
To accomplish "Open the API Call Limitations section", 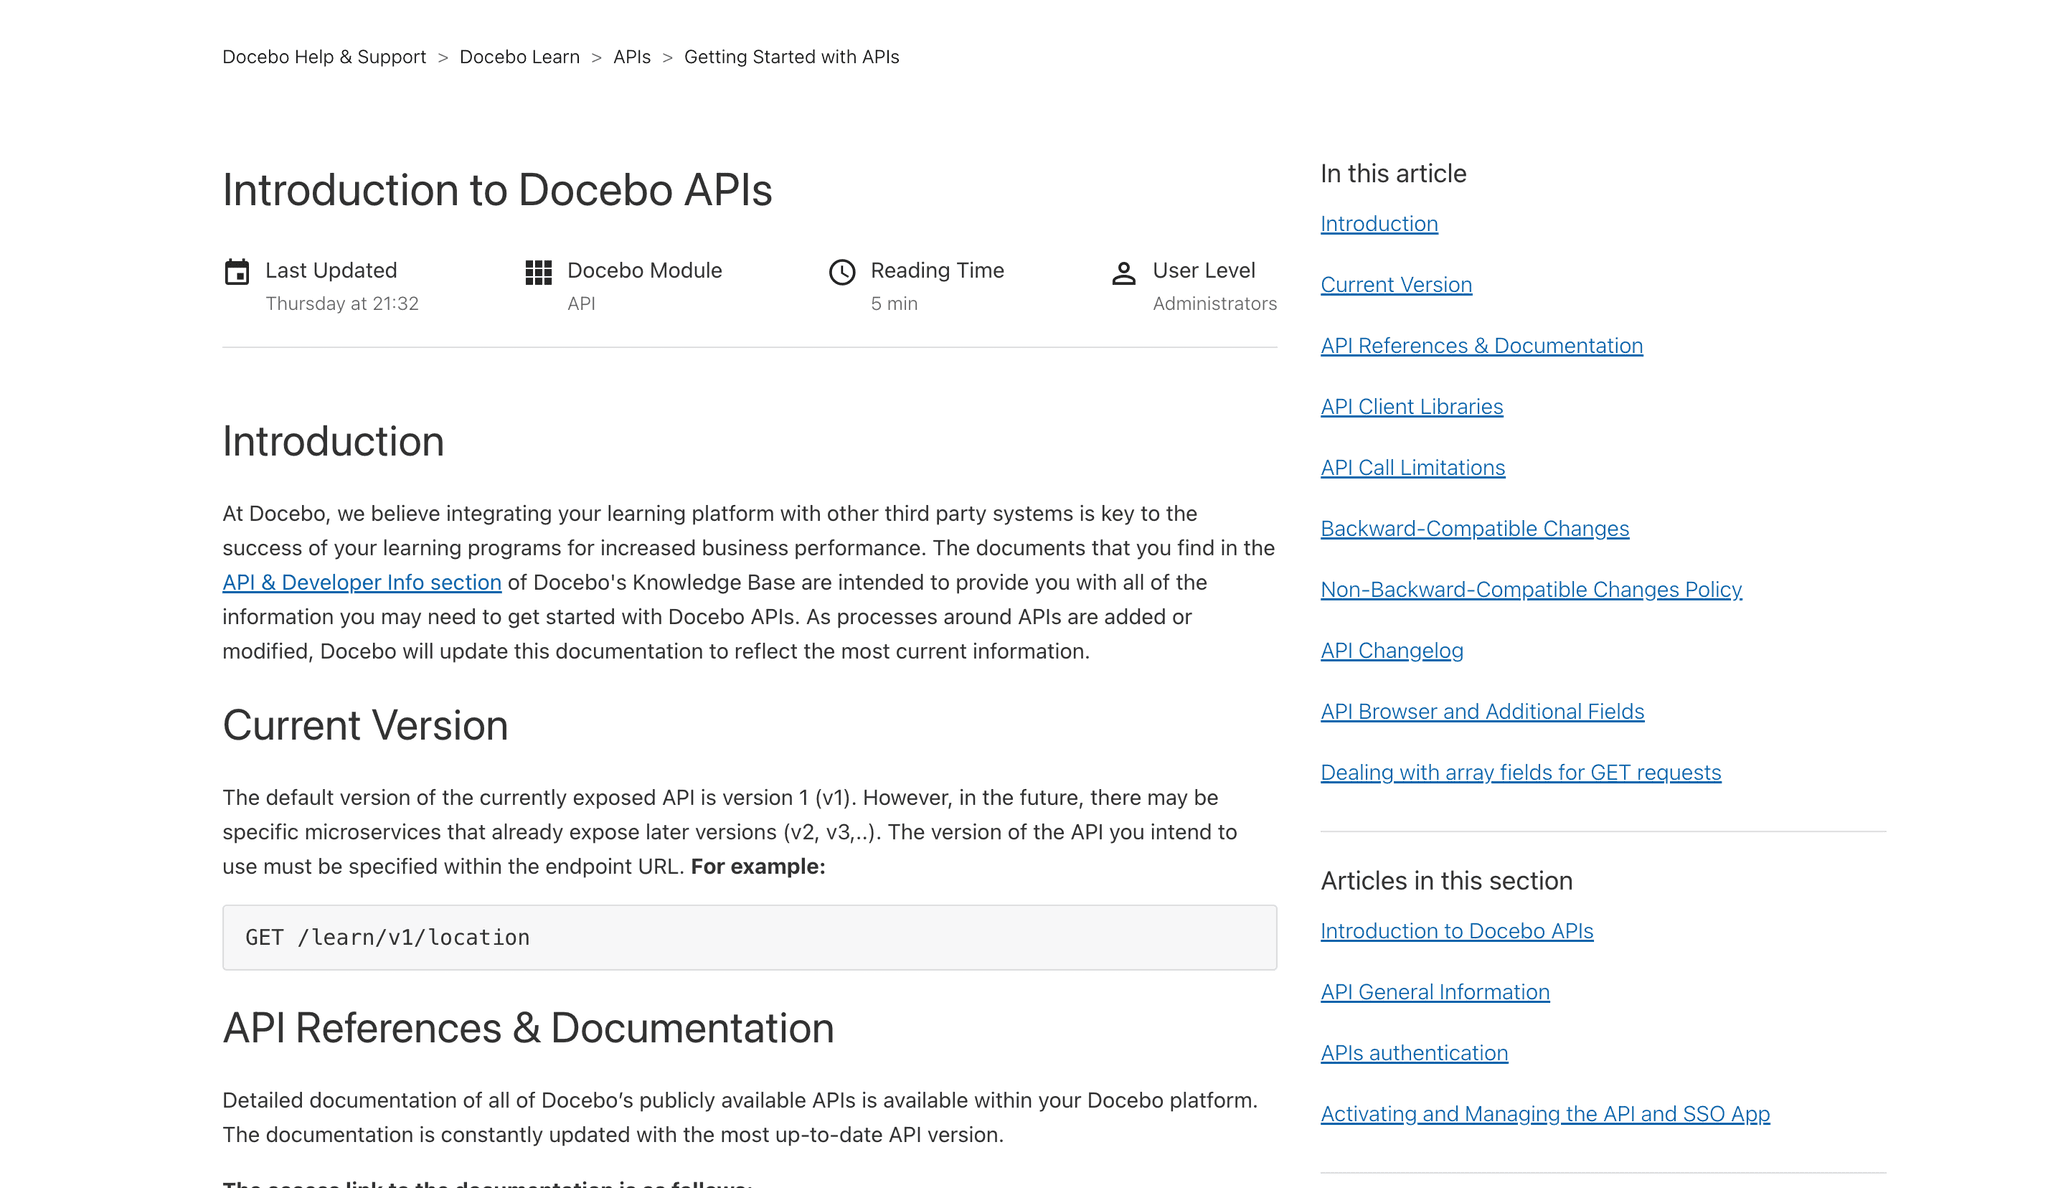I will pyautogui.click(x=1412, y=467).
